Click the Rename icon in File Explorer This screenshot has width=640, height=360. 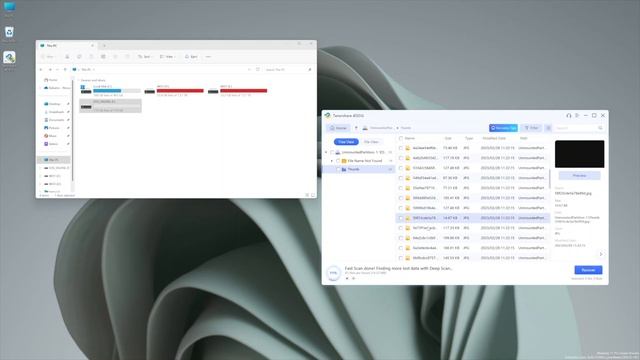pyautogui.click(x=103, y=57)
